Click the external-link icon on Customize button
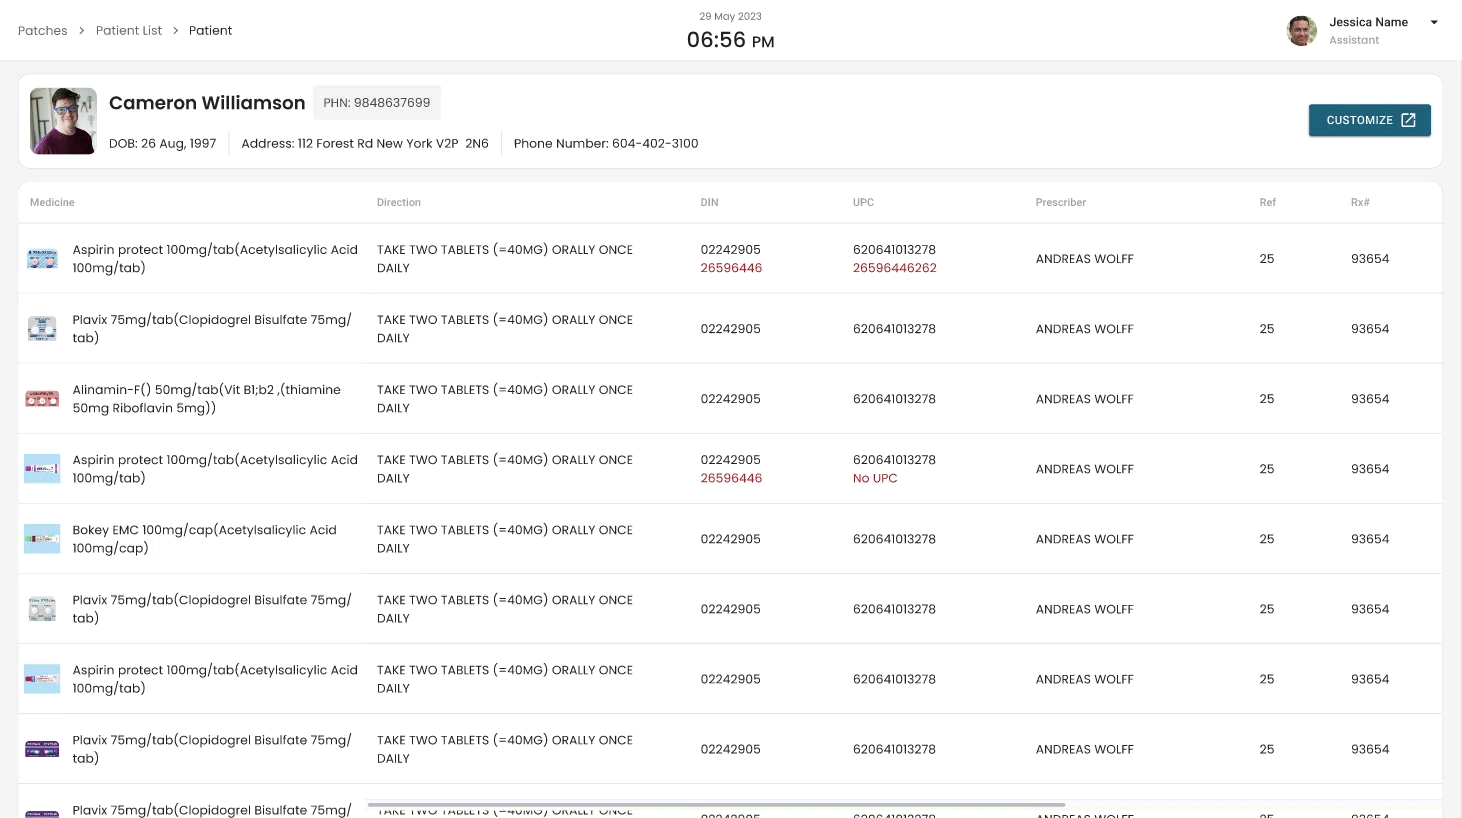The width and height of the screenshot is (1462, 818). coord(1408,120)
